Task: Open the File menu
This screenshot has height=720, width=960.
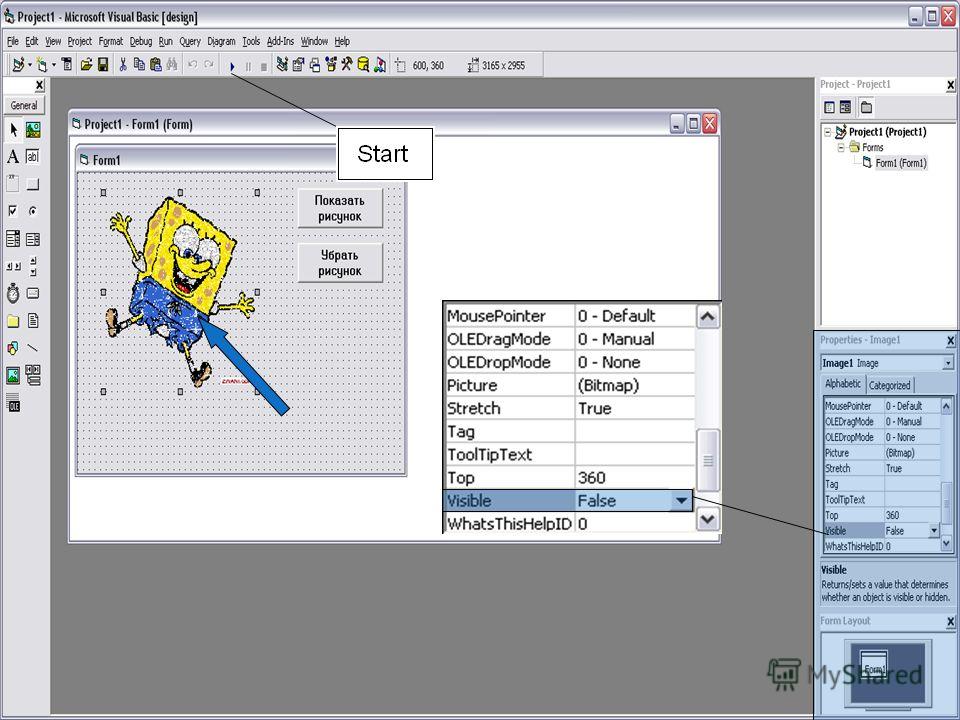Action: point(13,41)
